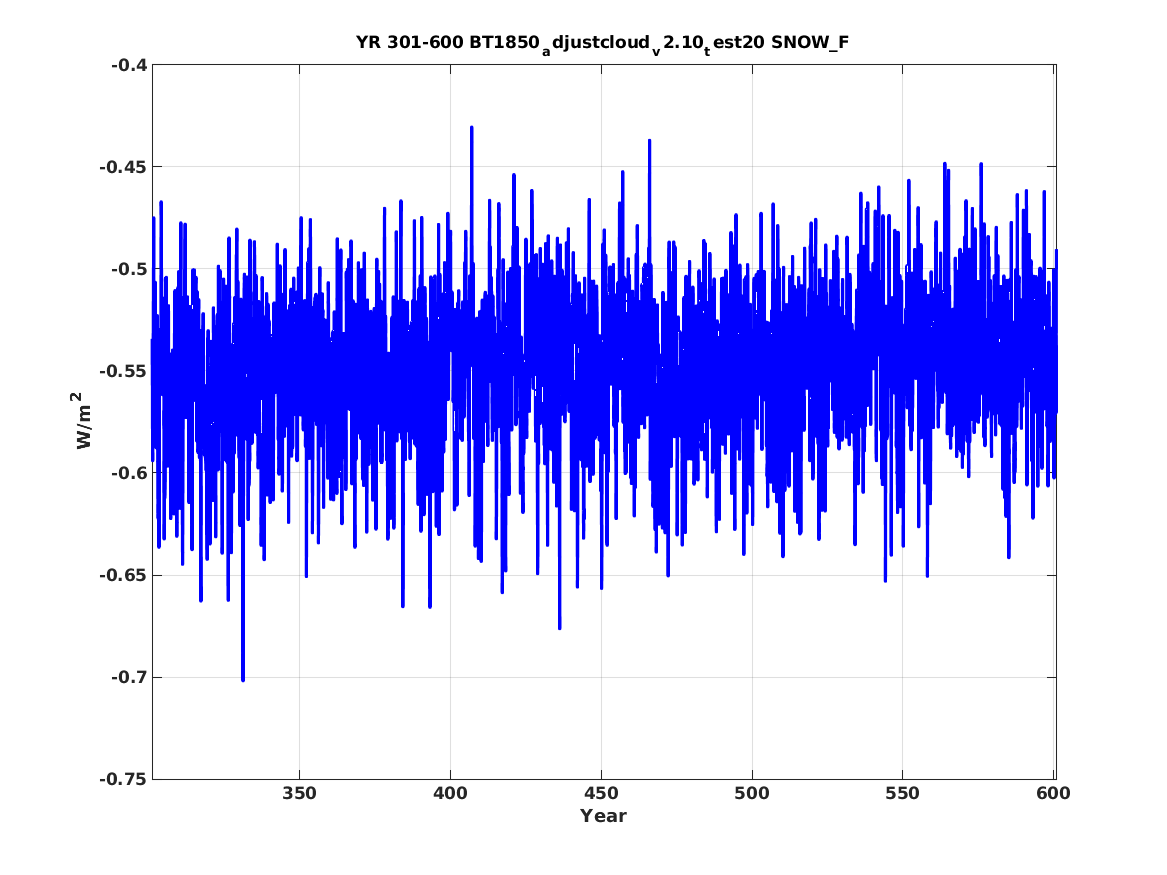1167x875 pixels.
Task: Click the x-axis tick label 500
Action: click(x=752, y=794)
